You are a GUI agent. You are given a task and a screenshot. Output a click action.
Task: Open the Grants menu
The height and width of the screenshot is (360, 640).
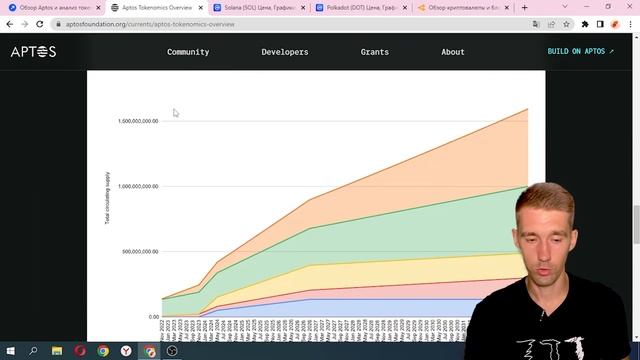click(374, 52)
